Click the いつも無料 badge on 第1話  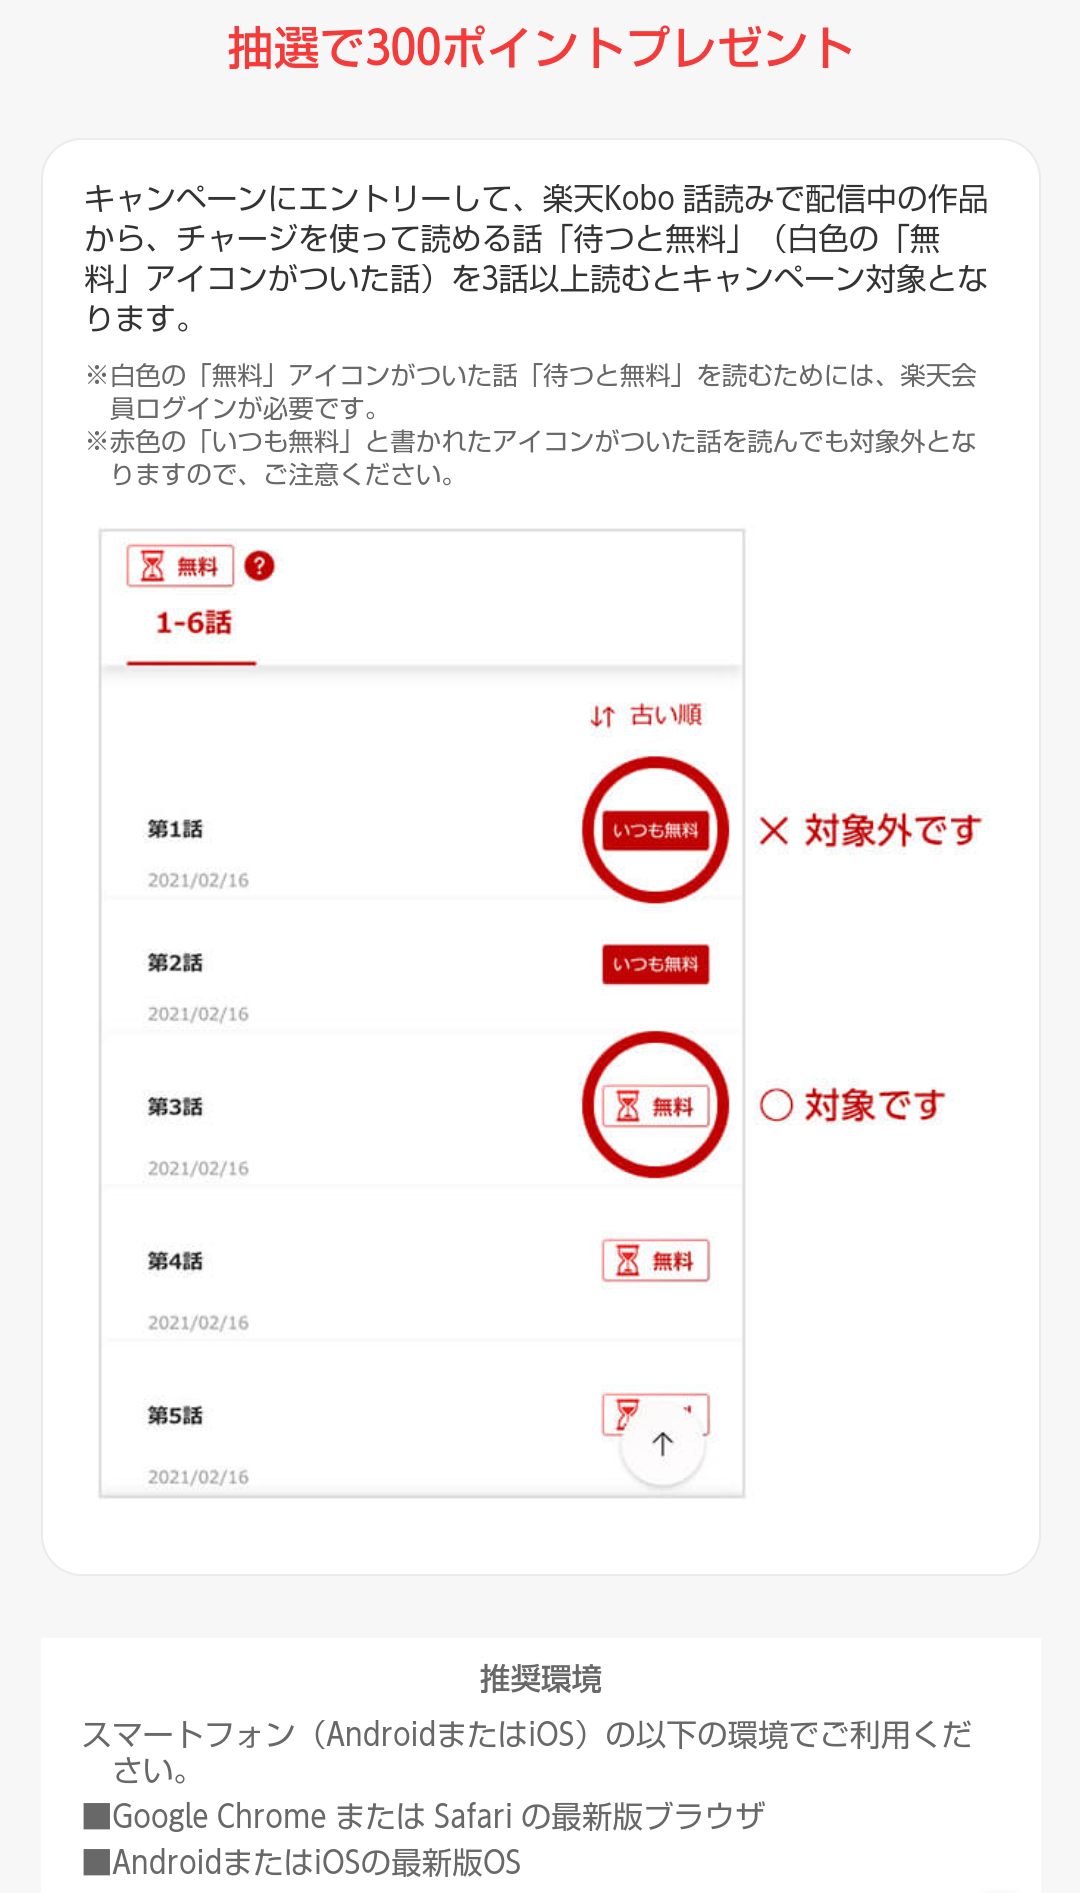(655, 830)
